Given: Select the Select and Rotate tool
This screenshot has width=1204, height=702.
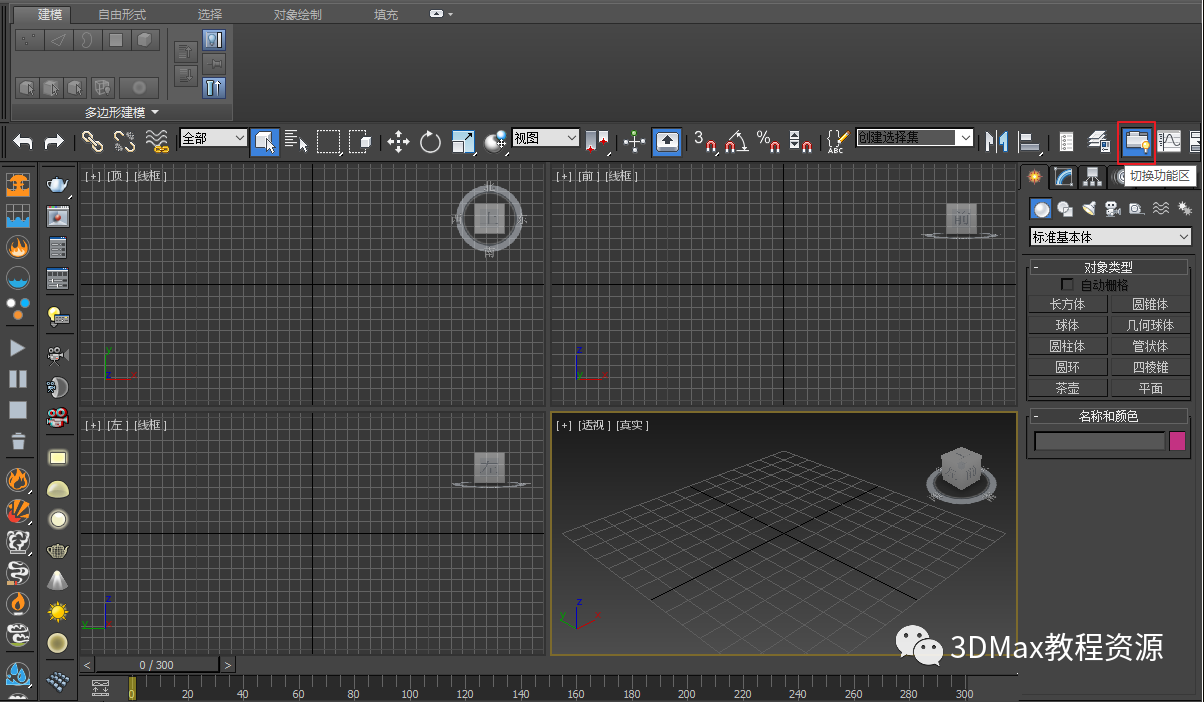Looking at the screenshot, I should coord(430,142).
